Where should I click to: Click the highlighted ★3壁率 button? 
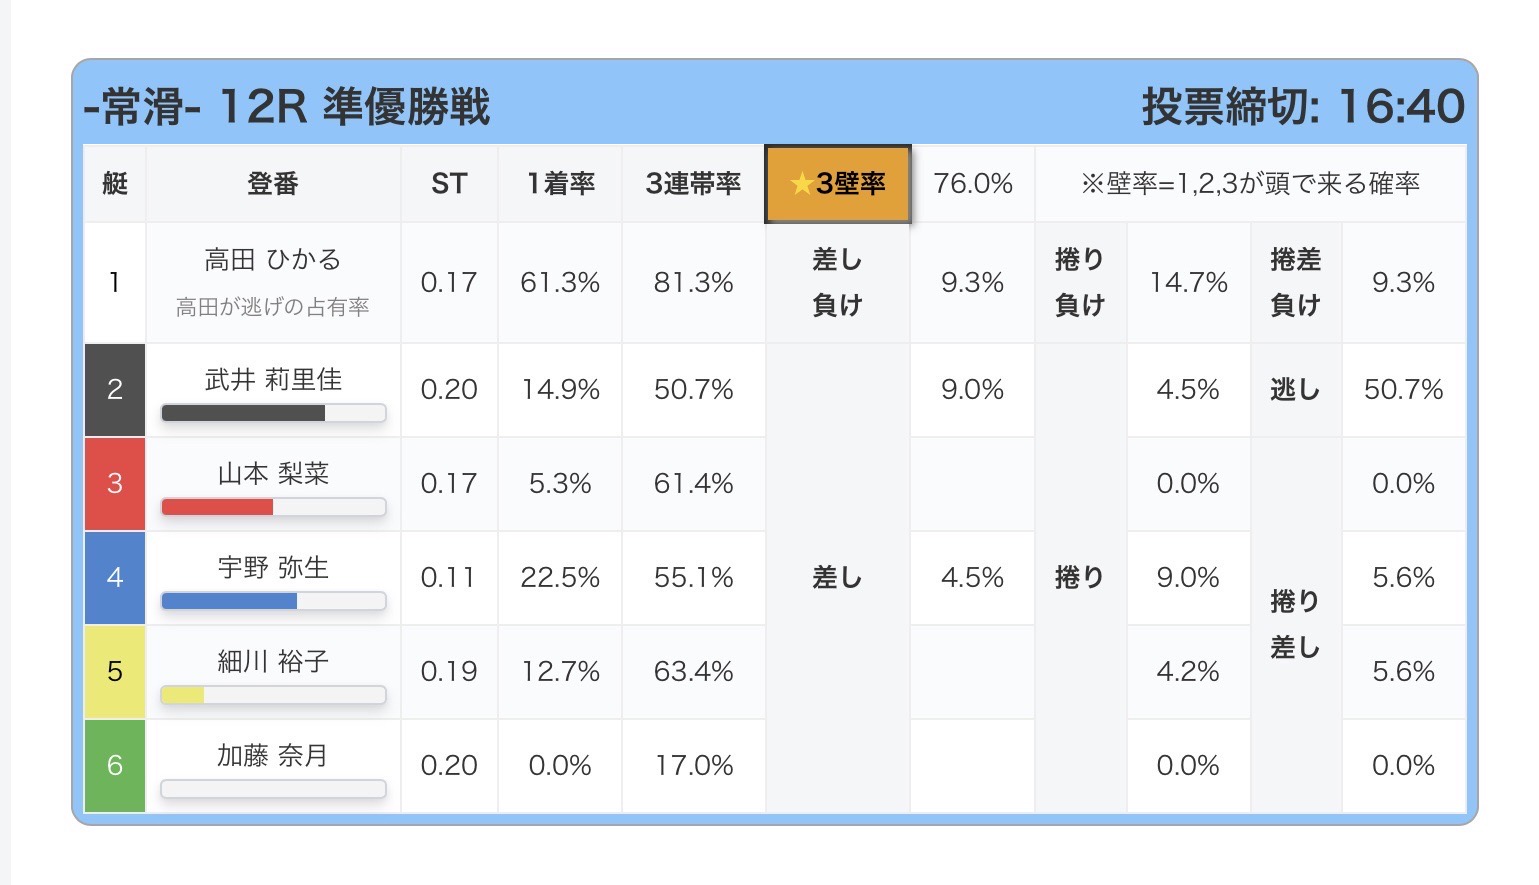click(838, 184)
